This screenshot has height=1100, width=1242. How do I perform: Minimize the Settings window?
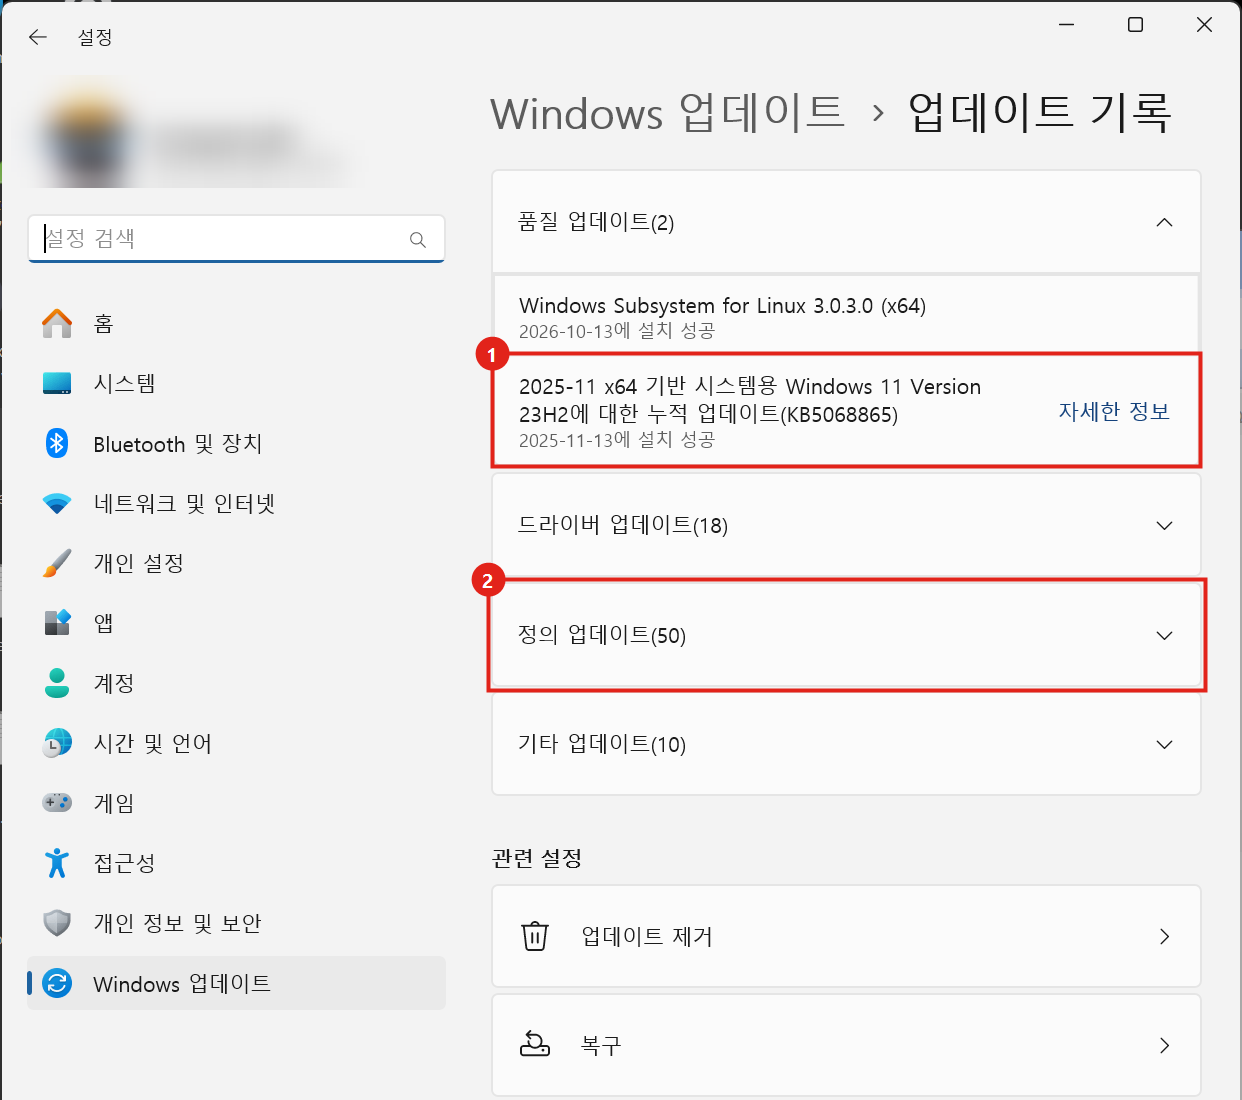[x=1067, y=25]
